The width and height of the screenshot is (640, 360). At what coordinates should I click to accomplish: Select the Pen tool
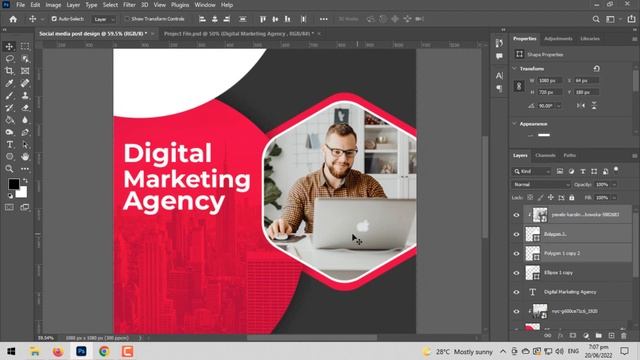(25, 132)
